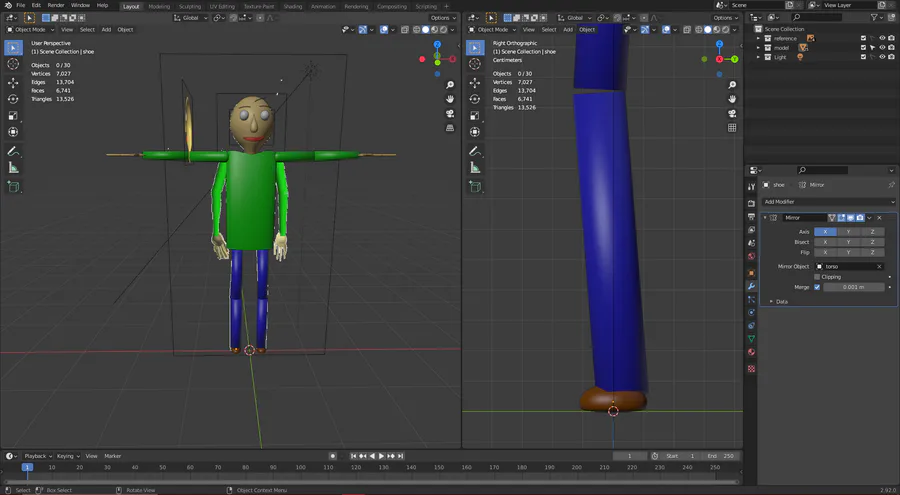This screenshot has width=900, height=495.
Task: Enable Clipping checkbox in Mirror modifier
Action: 817,277
